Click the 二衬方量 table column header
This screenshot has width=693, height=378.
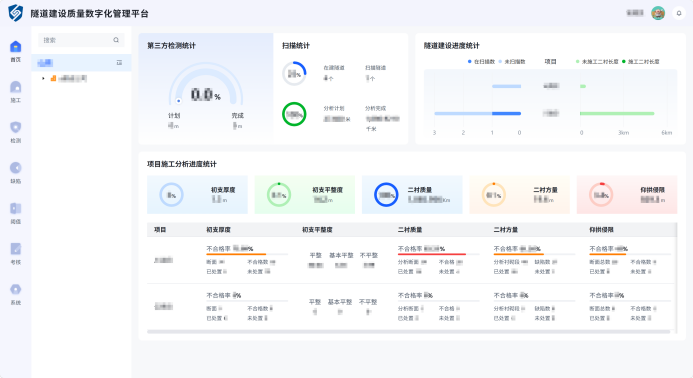tap(506, 230)
